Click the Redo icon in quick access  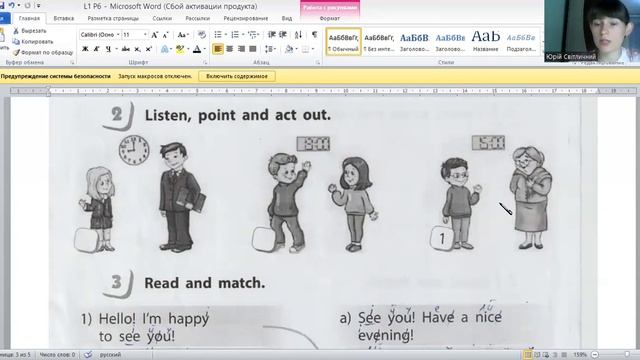(27, 6)
